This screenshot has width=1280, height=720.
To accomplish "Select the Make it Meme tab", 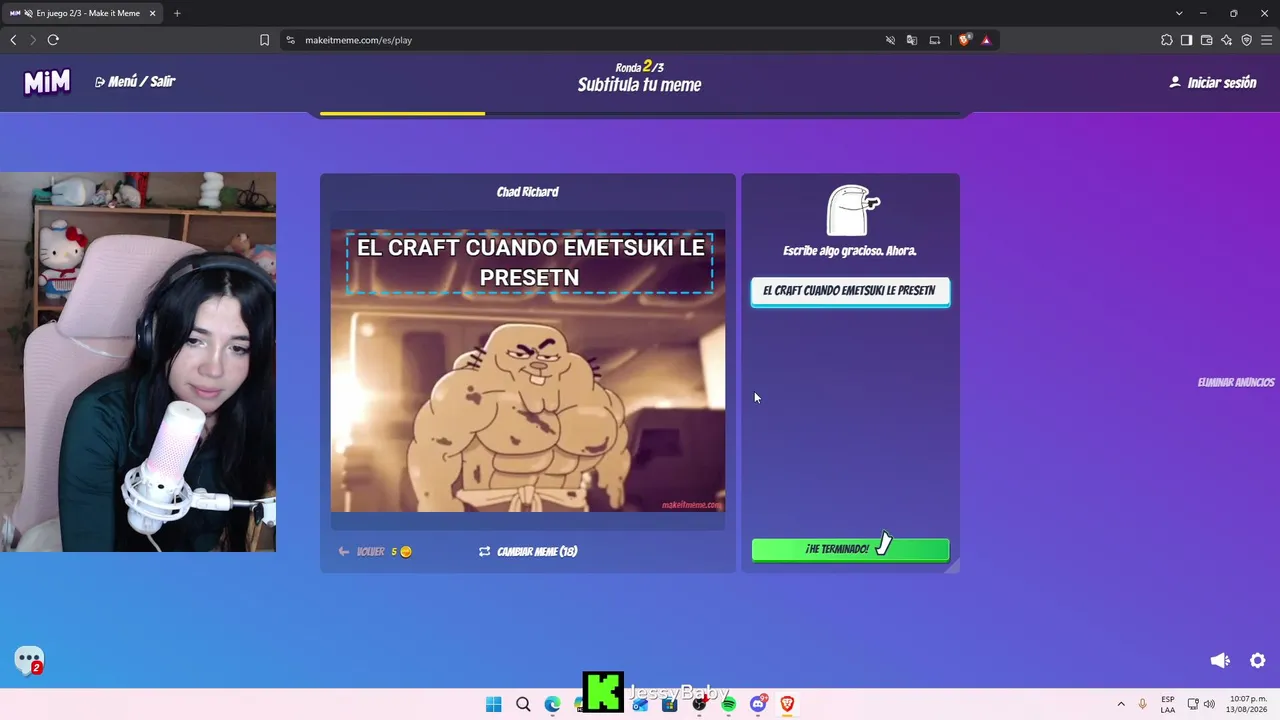I will (83, 13).
